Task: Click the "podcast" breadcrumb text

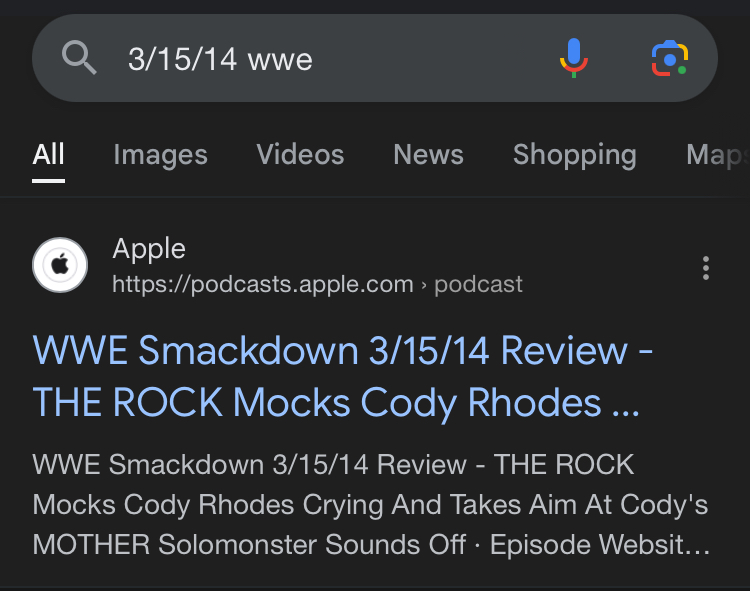Action: click(x=478, y=285)
